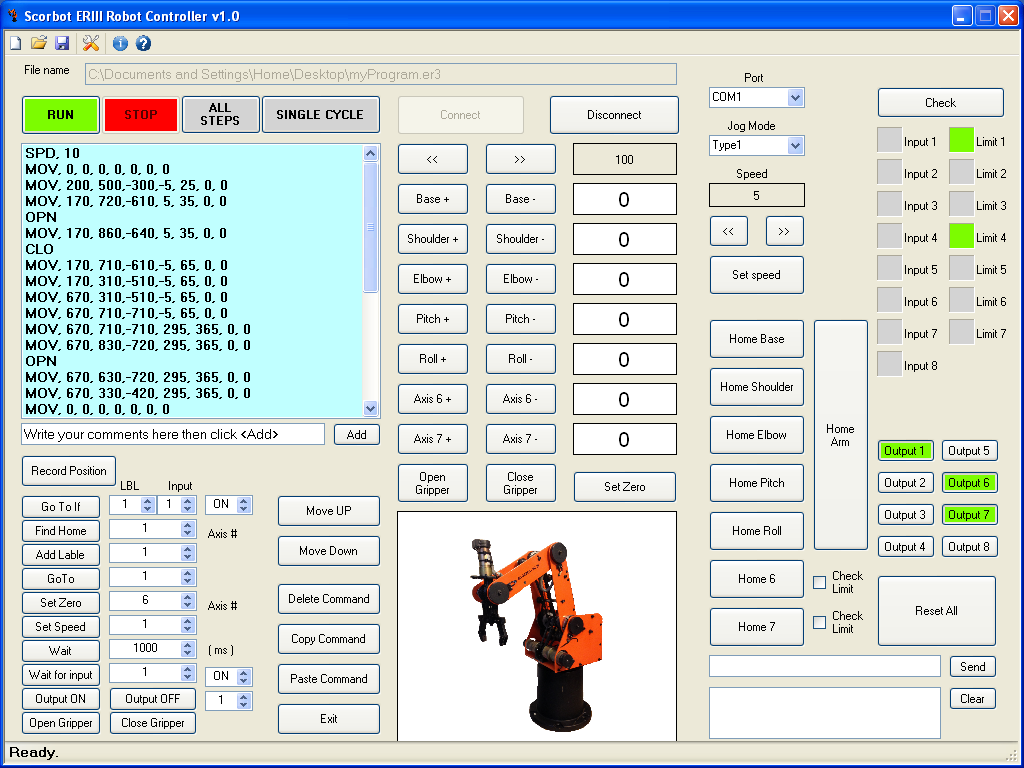The height and width of the screenshot is (768, 1024).
Task: Click Home Arm button
Action: click(x=840, y=435)
